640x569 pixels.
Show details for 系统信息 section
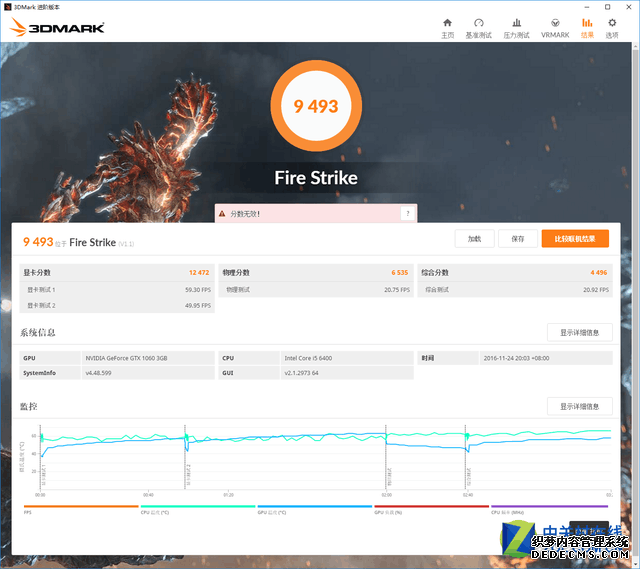pyautogui.click(x=580, y=332)
